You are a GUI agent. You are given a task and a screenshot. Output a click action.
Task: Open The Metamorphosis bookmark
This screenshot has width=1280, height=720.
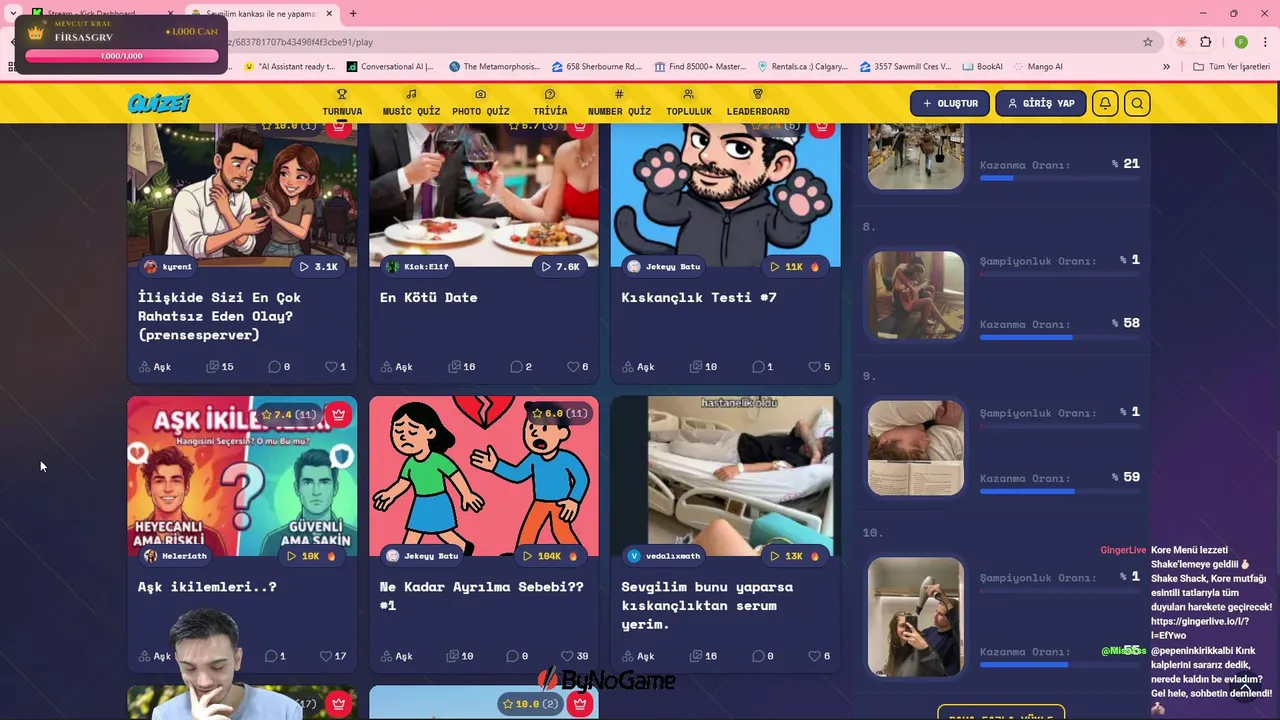(x=494, y=66)
